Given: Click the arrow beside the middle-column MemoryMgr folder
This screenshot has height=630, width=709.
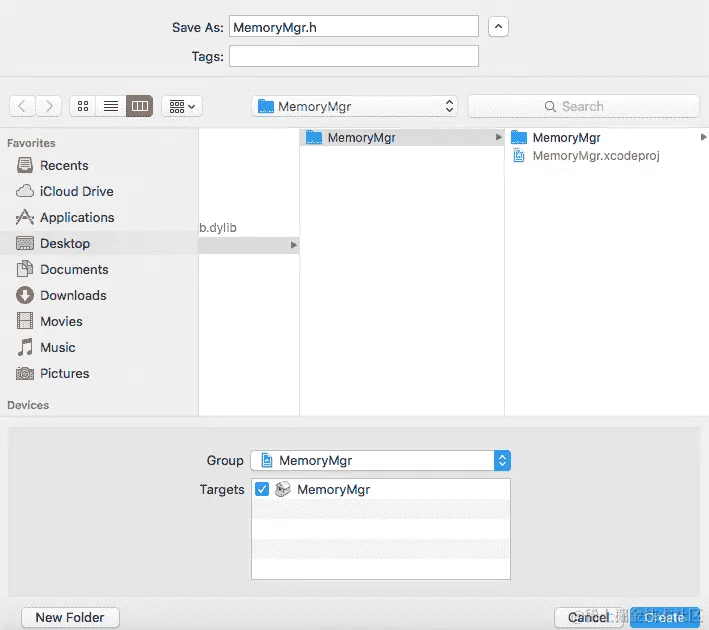Looking at the screenshot, I should 498,137.
